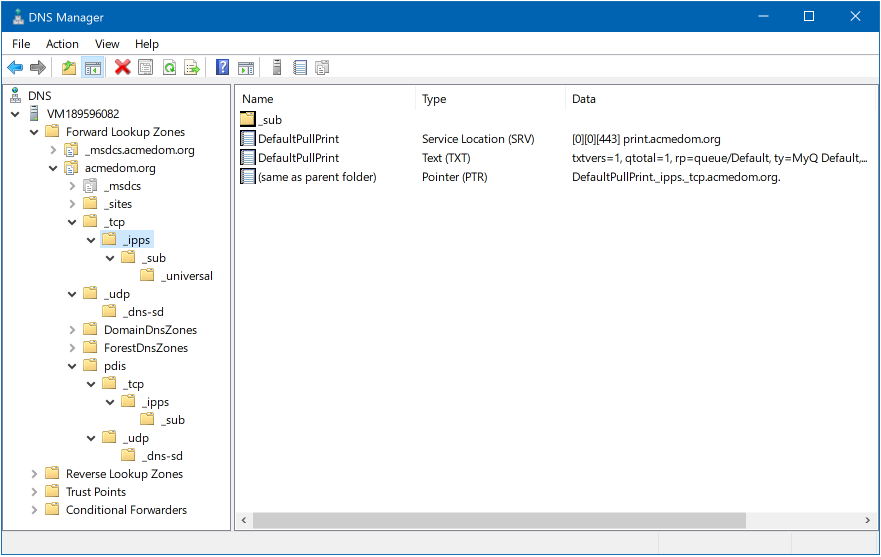Click the blue Help question mark icon

coord(223,68)
